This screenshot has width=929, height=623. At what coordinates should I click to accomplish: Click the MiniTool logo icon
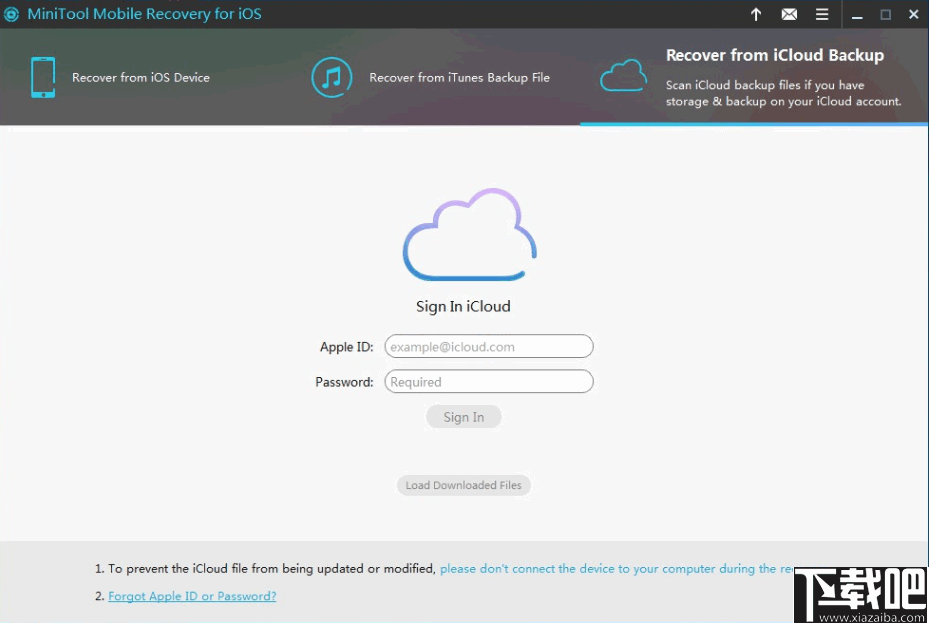tap(13, 14)
